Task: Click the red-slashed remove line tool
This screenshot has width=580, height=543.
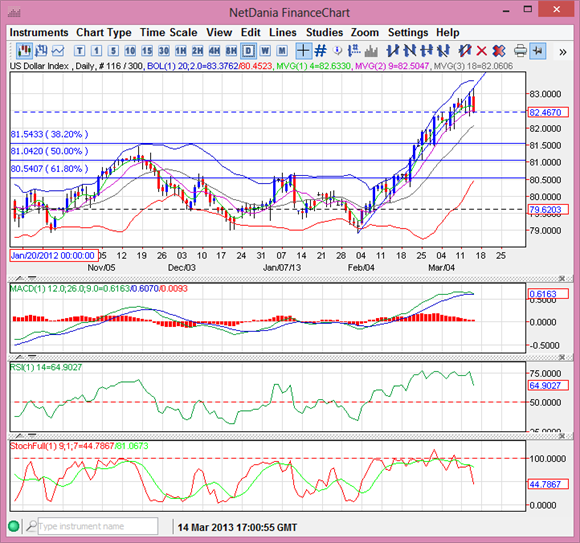Action: [465, 51]
